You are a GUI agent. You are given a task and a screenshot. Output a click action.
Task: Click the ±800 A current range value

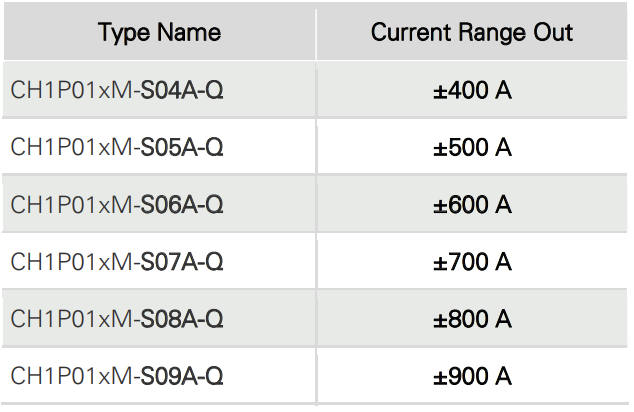click(x=472, y=319)
